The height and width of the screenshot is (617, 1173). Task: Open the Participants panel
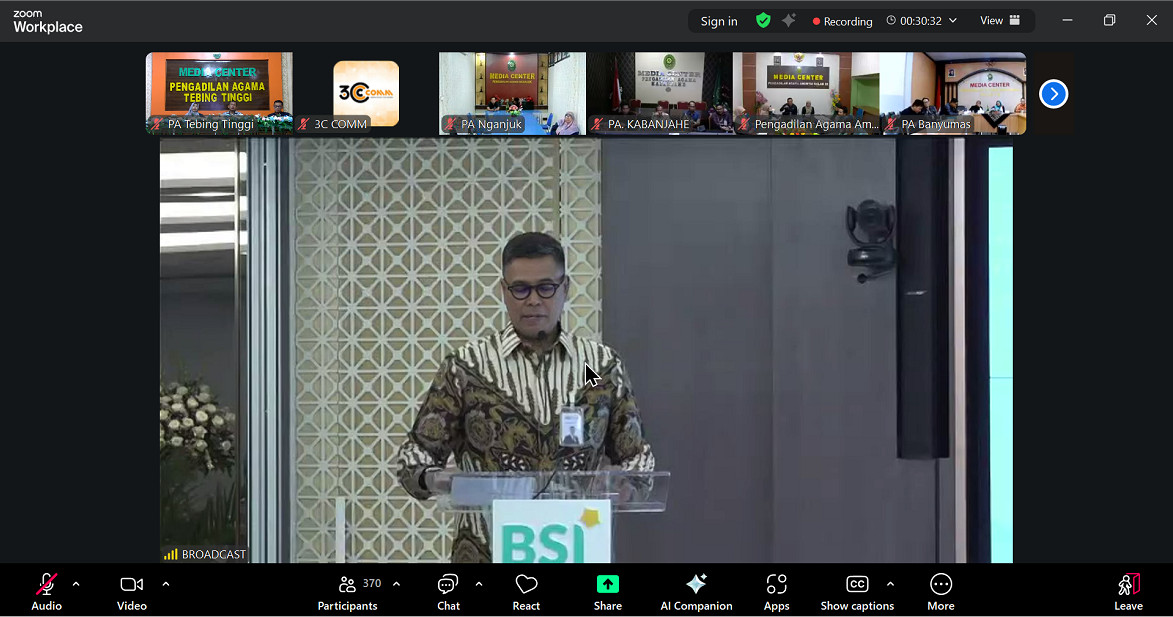[x=348, y=591]
